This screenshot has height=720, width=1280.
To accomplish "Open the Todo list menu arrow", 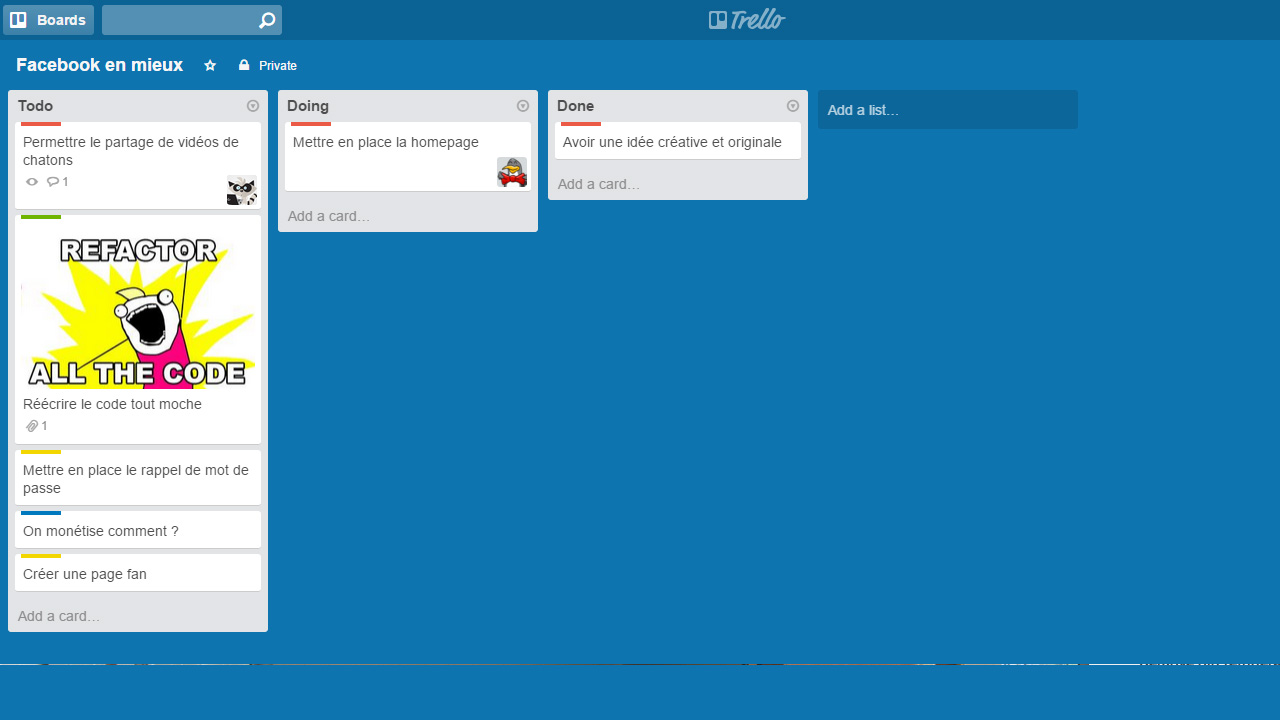I will coord(253,106).
